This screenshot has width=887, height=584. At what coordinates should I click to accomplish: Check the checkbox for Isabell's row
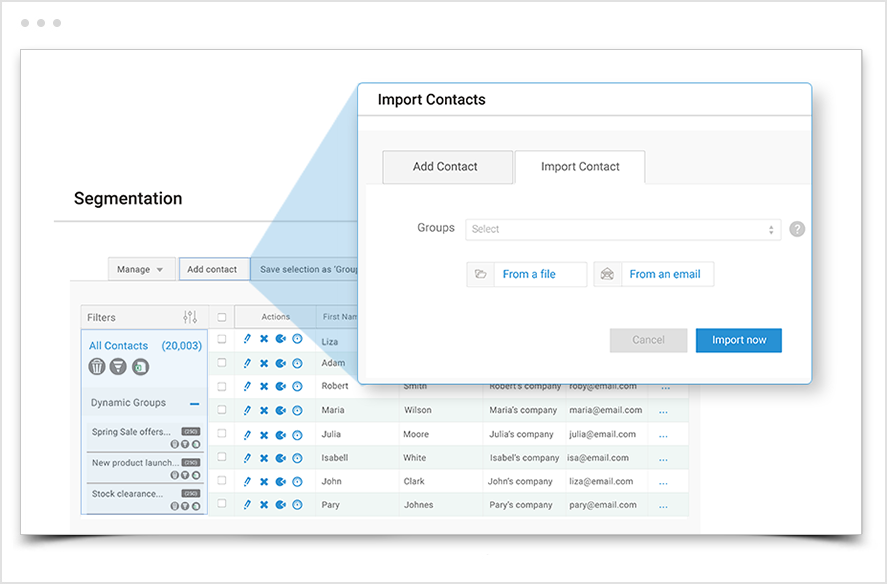(222, 457)
